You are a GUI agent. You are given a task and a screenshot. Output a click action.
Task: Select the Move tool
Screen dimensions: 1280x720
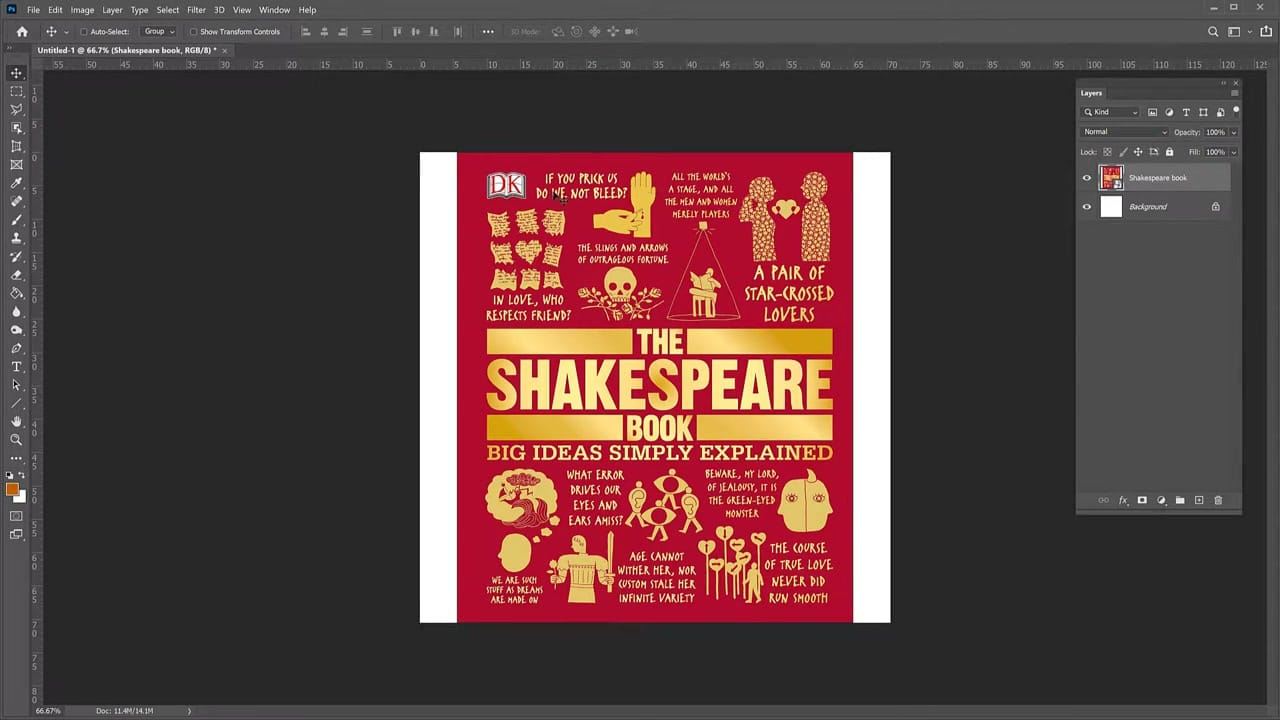16,73
